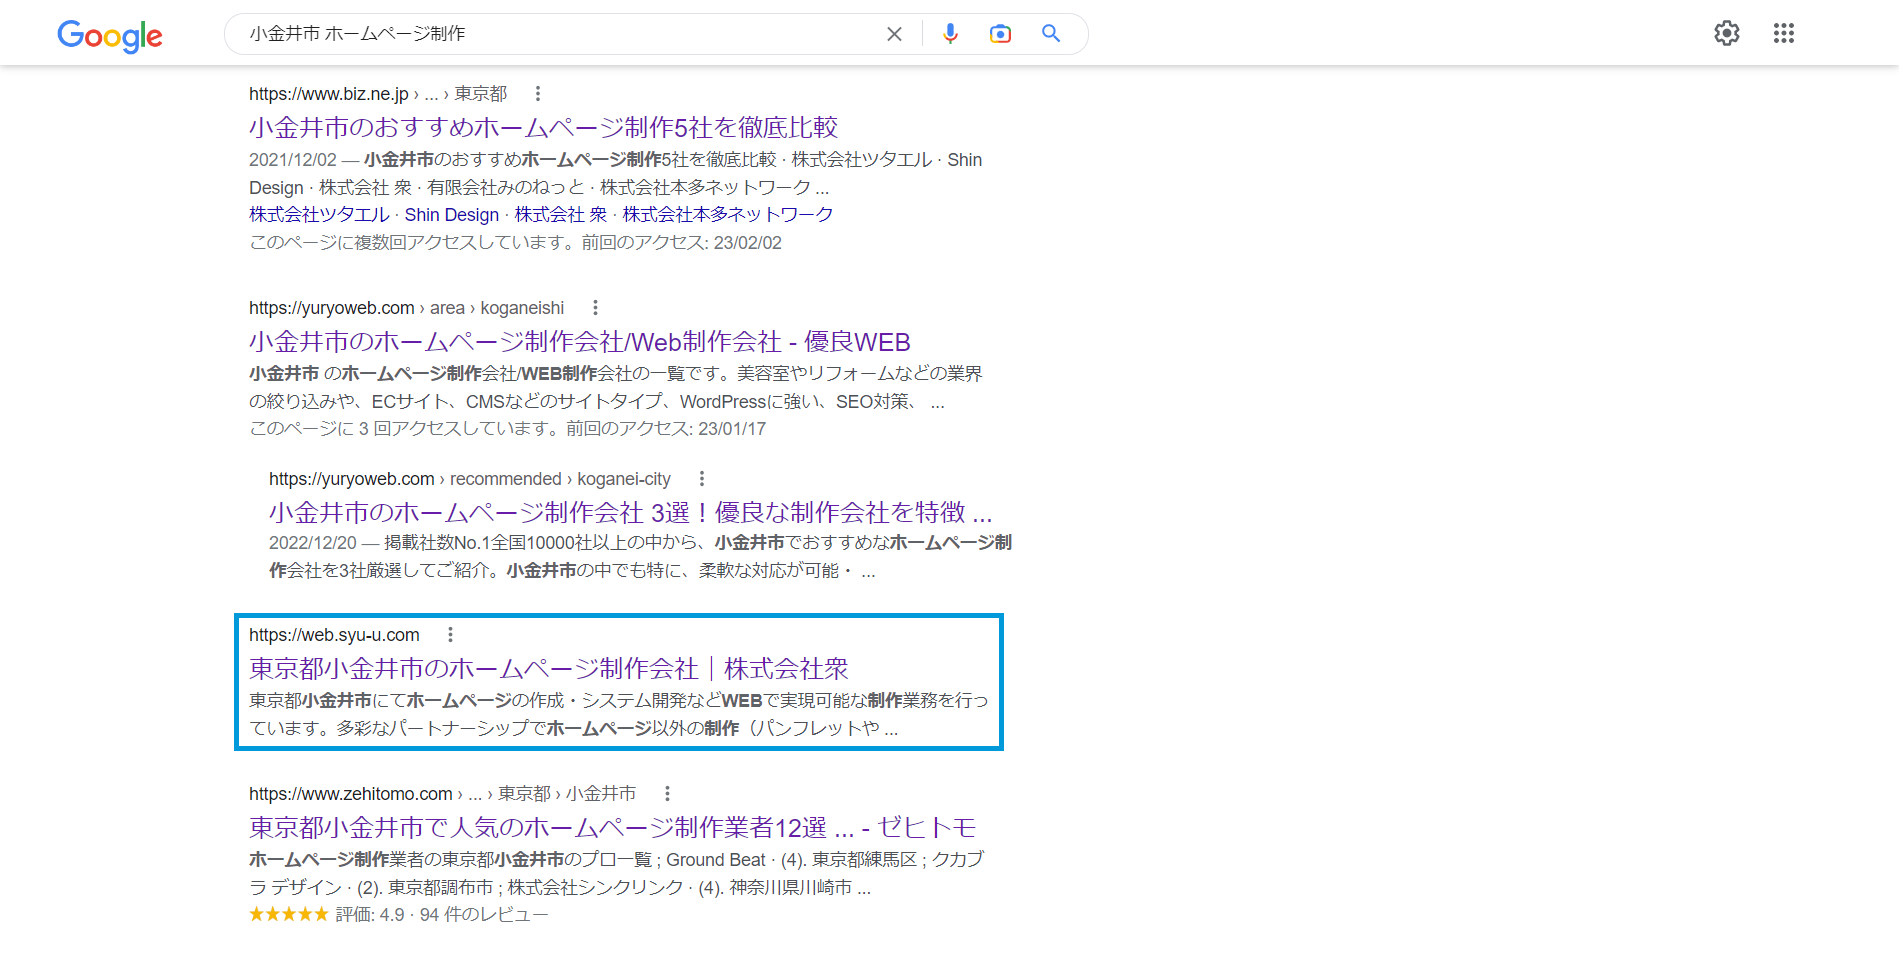Click the star rating under the Zehitomo result
The width and height of the screenshot is (1899, 953).
(x=288, y=913)
